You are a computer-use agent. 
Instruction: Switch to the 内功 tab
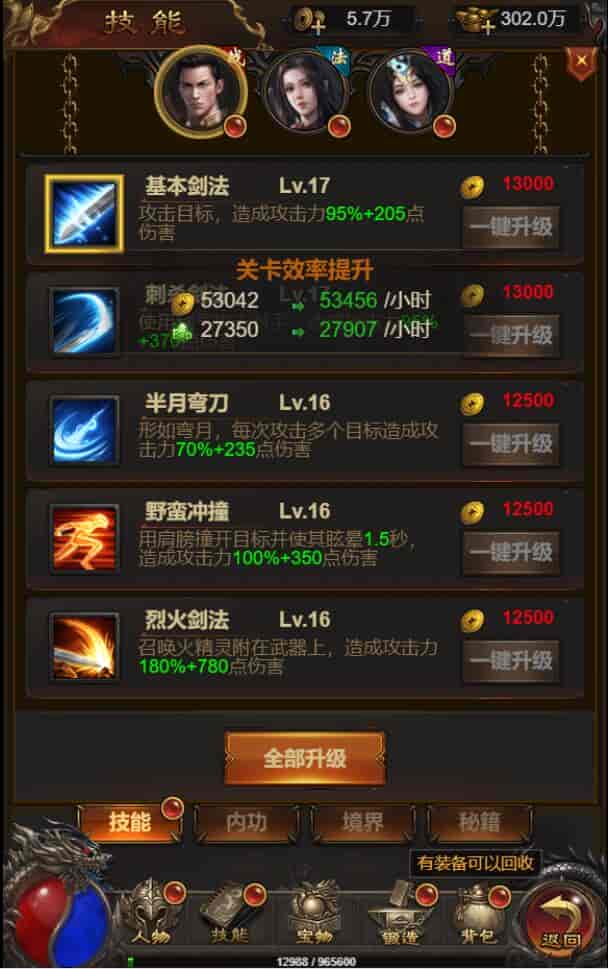246,823
